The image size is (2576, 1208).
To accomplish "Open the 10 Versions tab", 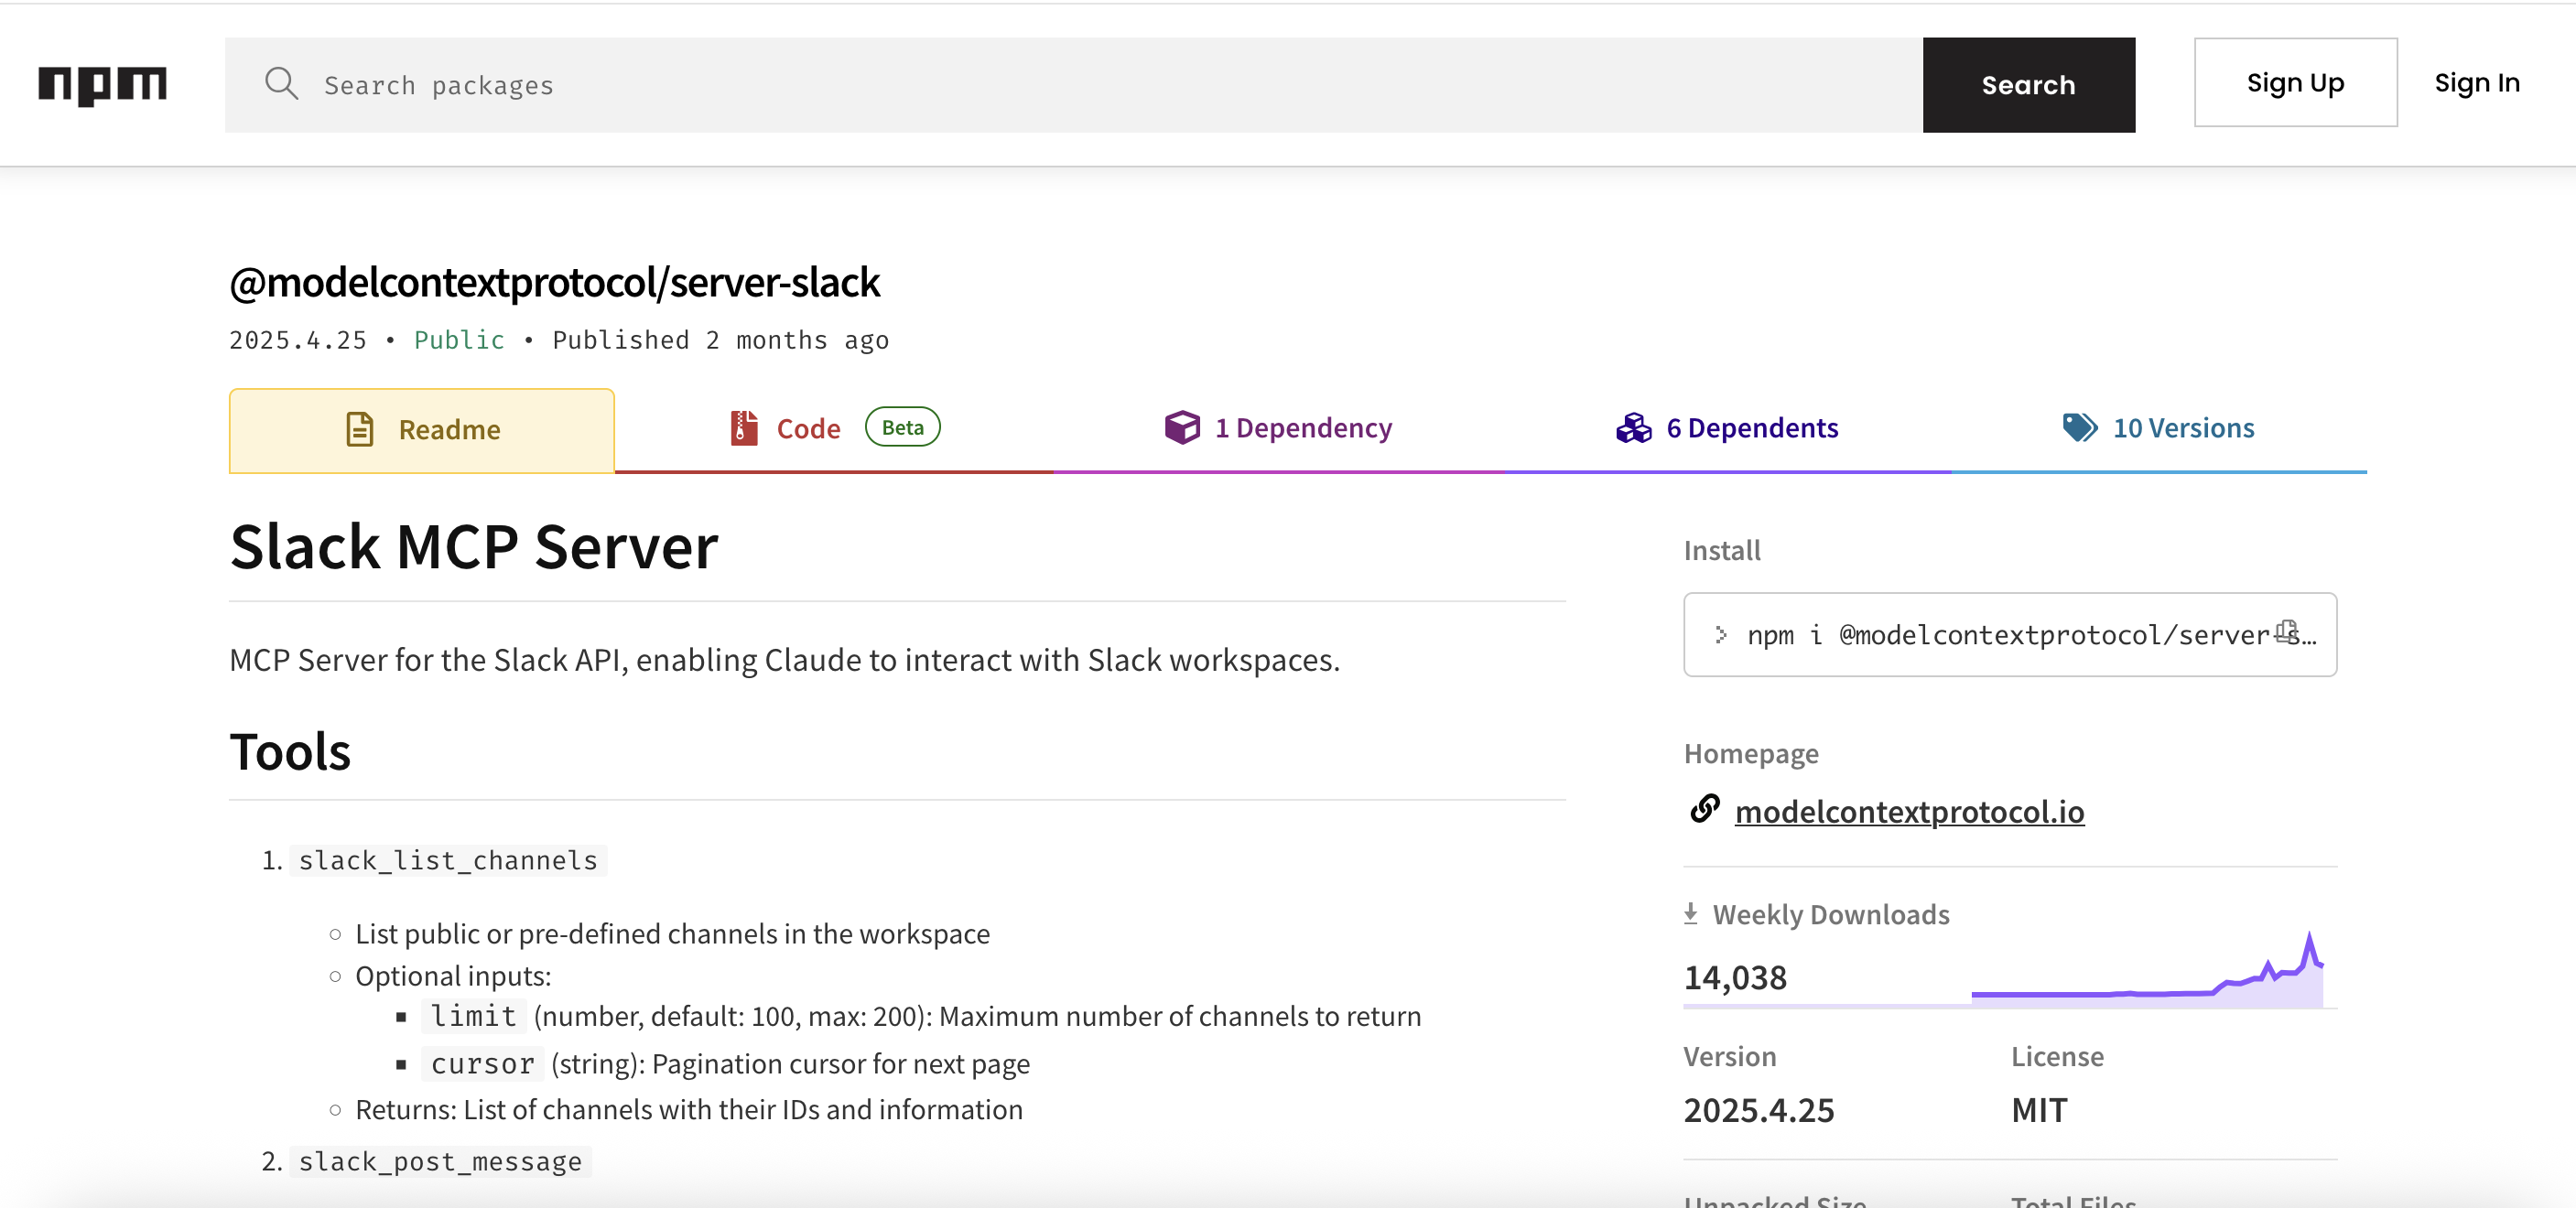I will 2158,429.
